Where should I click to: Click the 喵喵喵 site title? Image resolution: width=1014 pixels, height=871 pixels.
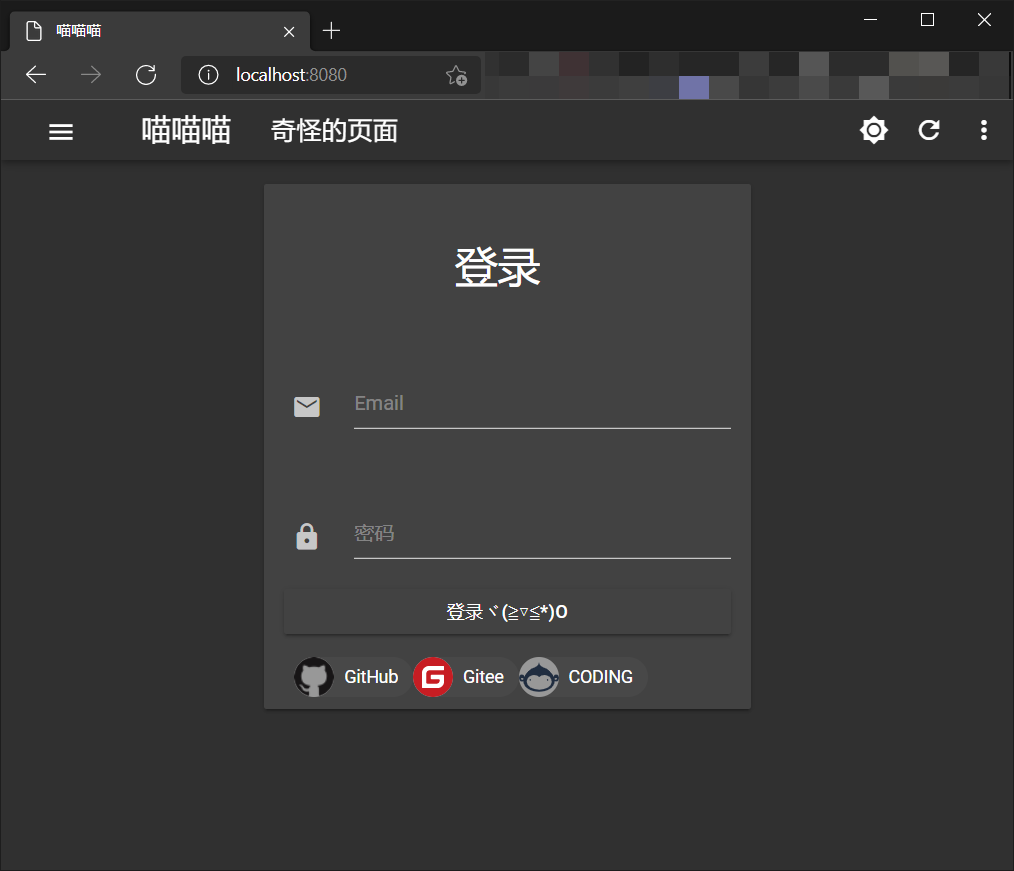(186, 130)
